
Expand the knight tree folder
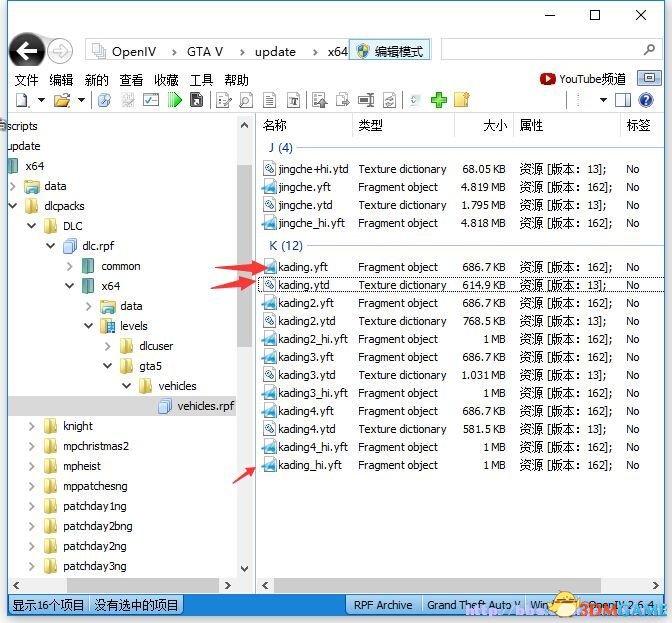[32, 426]
